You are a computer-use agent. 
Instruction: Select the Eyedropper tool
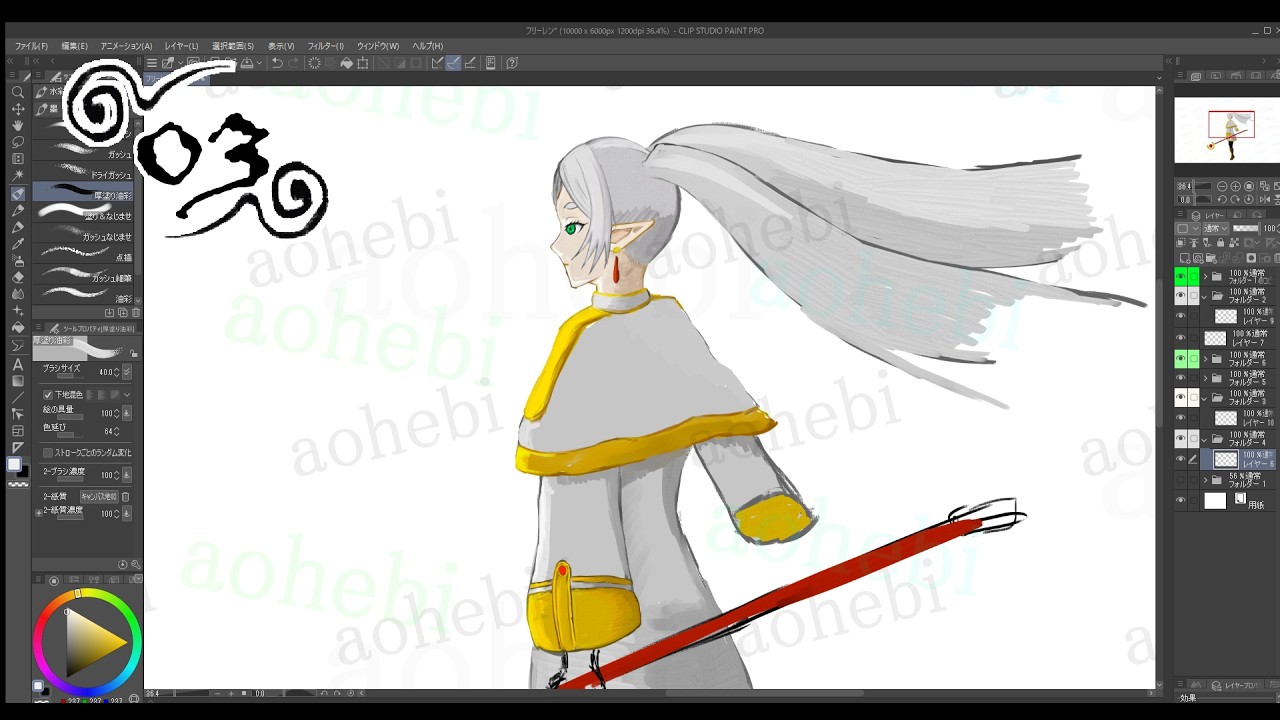(x=17, y=244)
